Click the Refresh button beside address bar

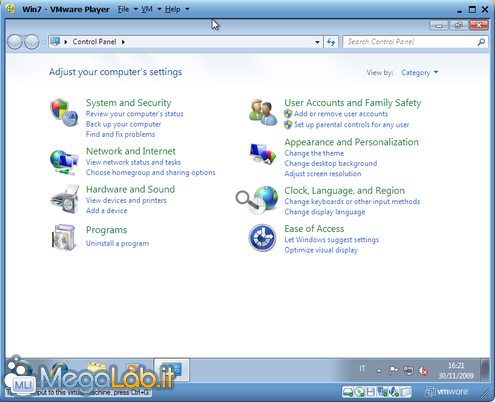coord(331,42)
